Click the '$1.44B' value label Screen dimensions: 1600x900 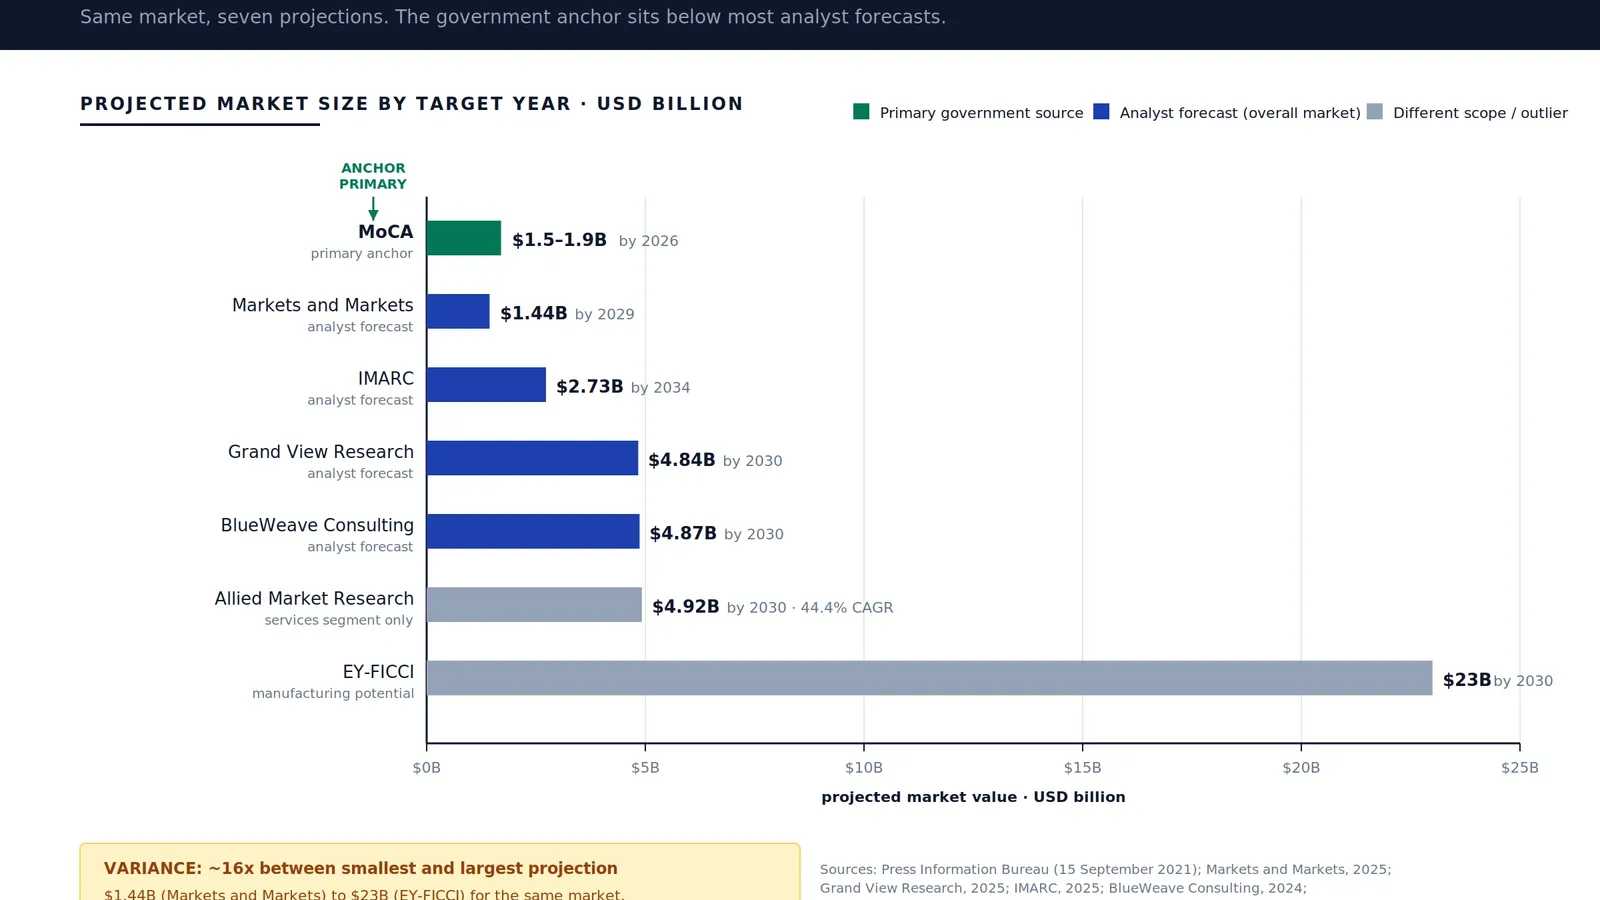pos(534,314)
